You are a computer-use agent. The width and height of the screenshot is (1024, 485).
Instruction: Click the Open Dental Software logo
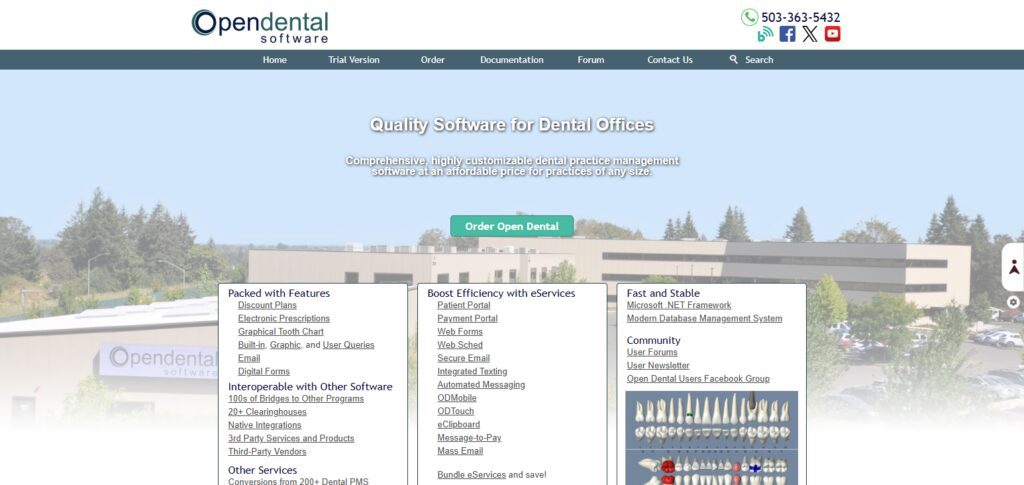point(260,26)
